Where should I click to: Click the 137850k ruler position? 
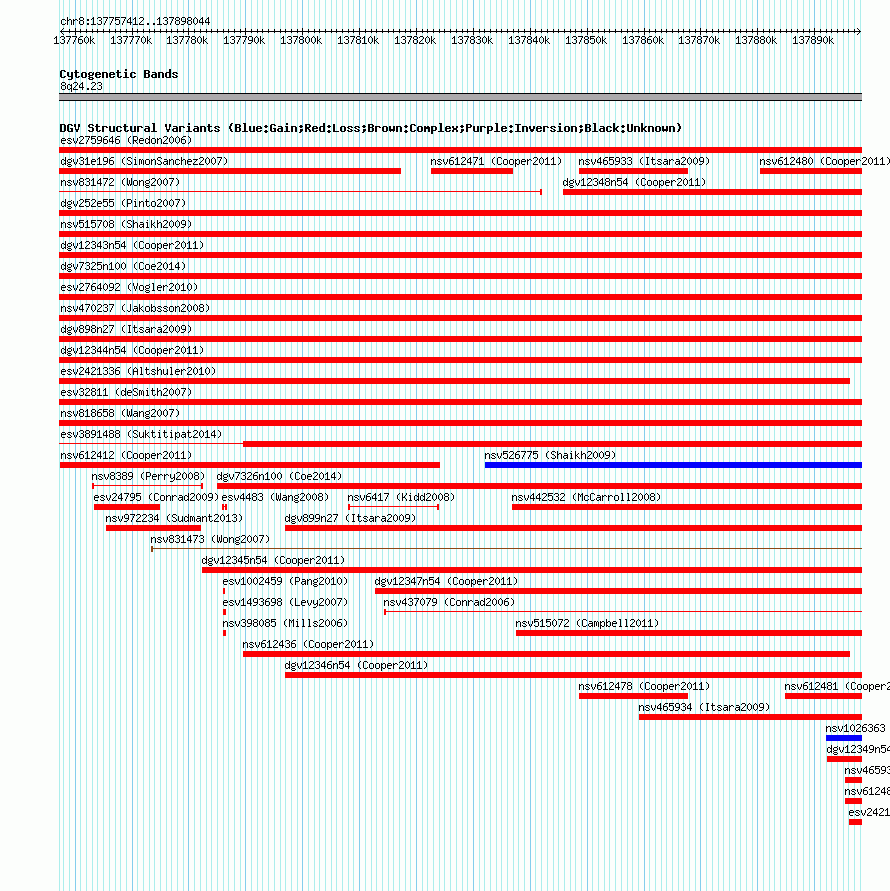(586, 41)
